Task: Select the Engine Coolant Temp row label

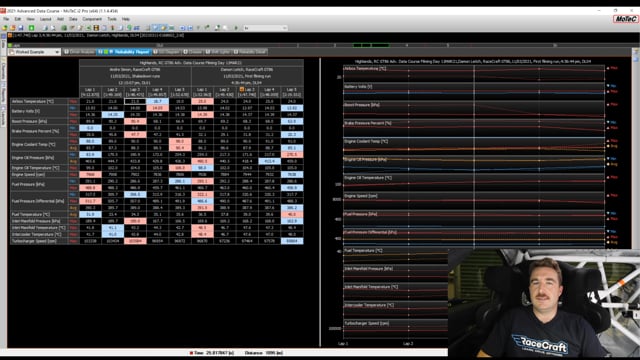Action: point(39,144)
